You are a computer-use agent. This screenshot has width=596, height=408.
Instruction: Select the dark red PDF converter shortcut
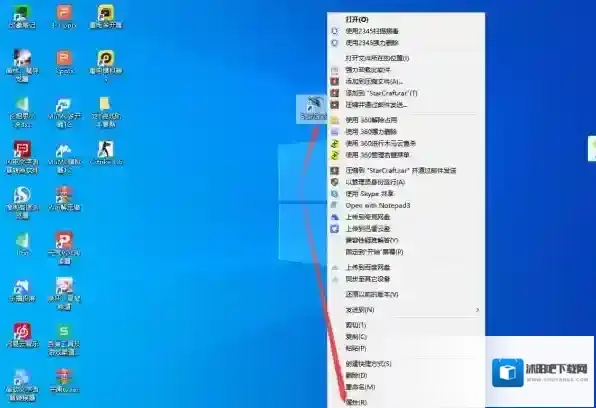click(22, 157)
